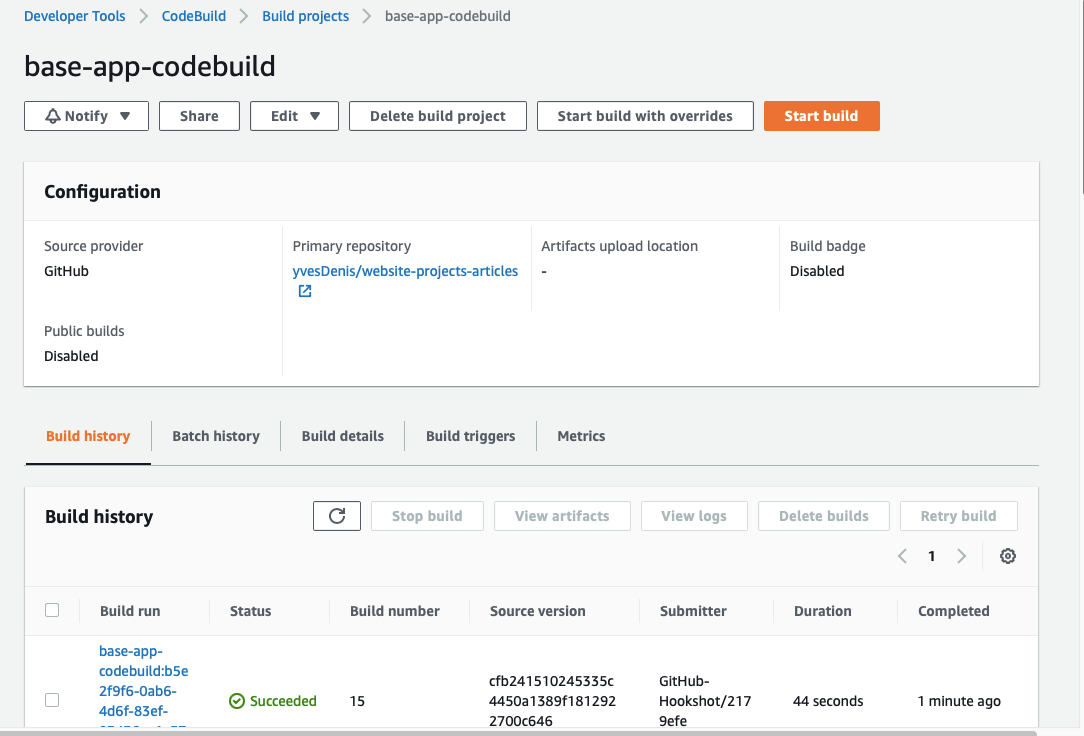Click the Build run column header
Viewport: 1084px width, 736px height.
(130, 611)
